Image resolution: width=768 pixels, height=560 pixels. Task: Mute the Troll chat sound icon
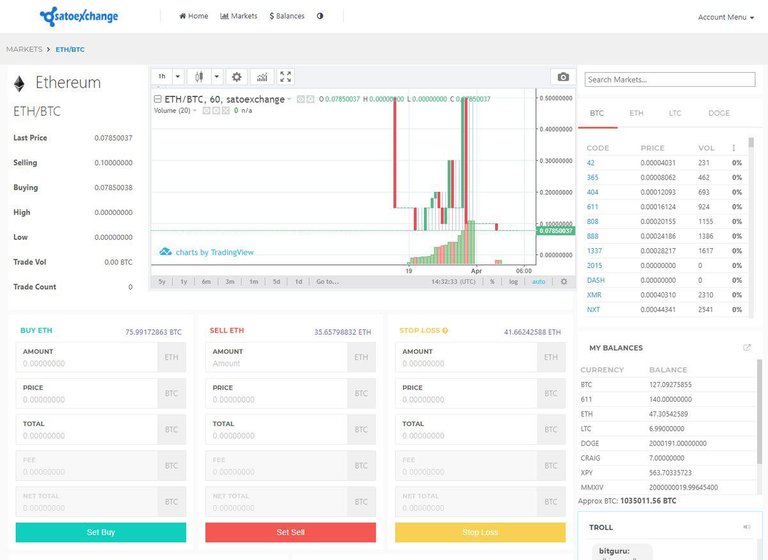click(746, 527)
